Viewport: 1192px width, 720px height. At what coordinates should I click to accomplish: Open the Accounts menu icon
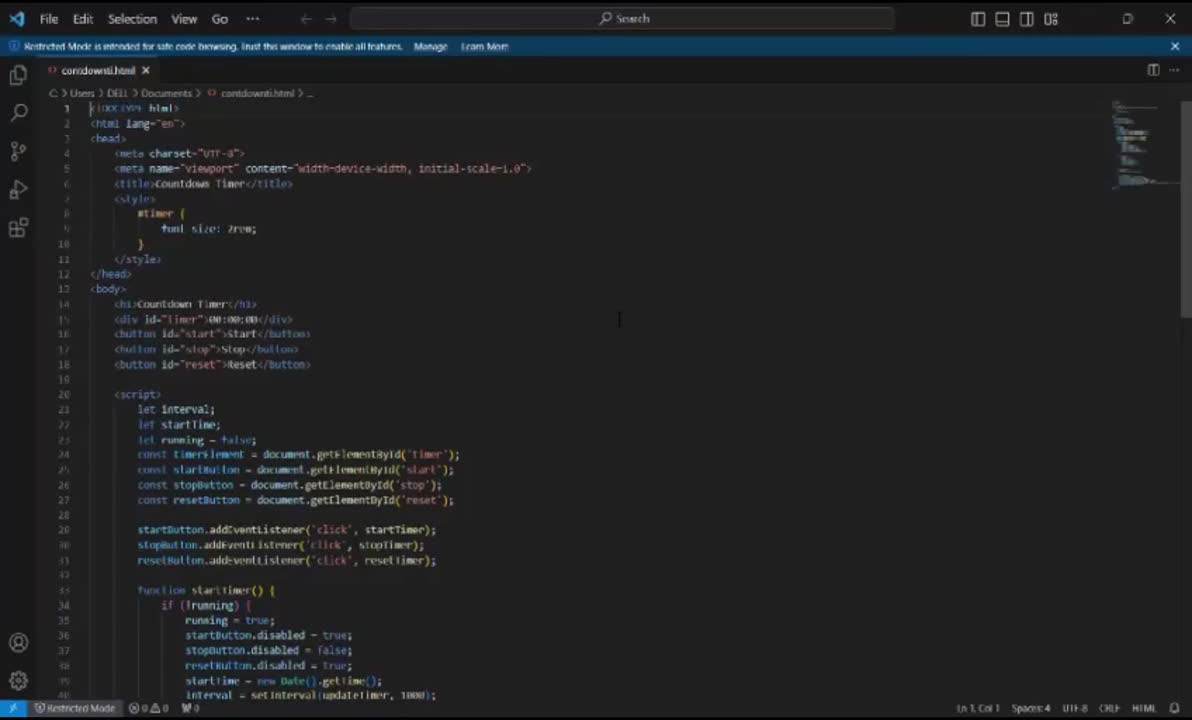(x=18, y=643)
